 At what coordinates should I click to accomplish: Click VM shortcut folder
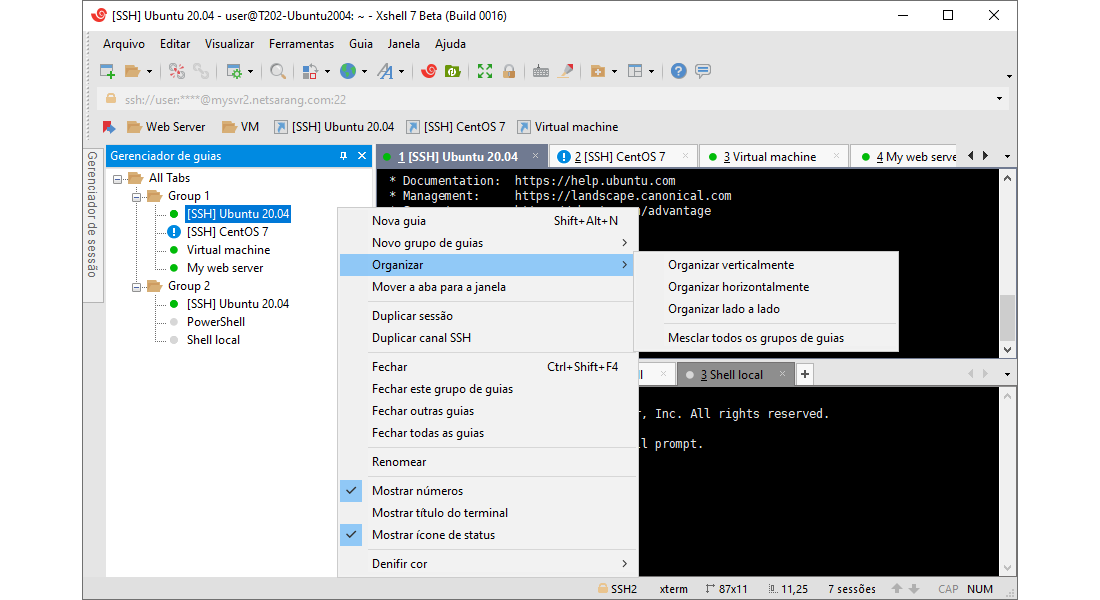pyautogui.click(x=241, y=127)
